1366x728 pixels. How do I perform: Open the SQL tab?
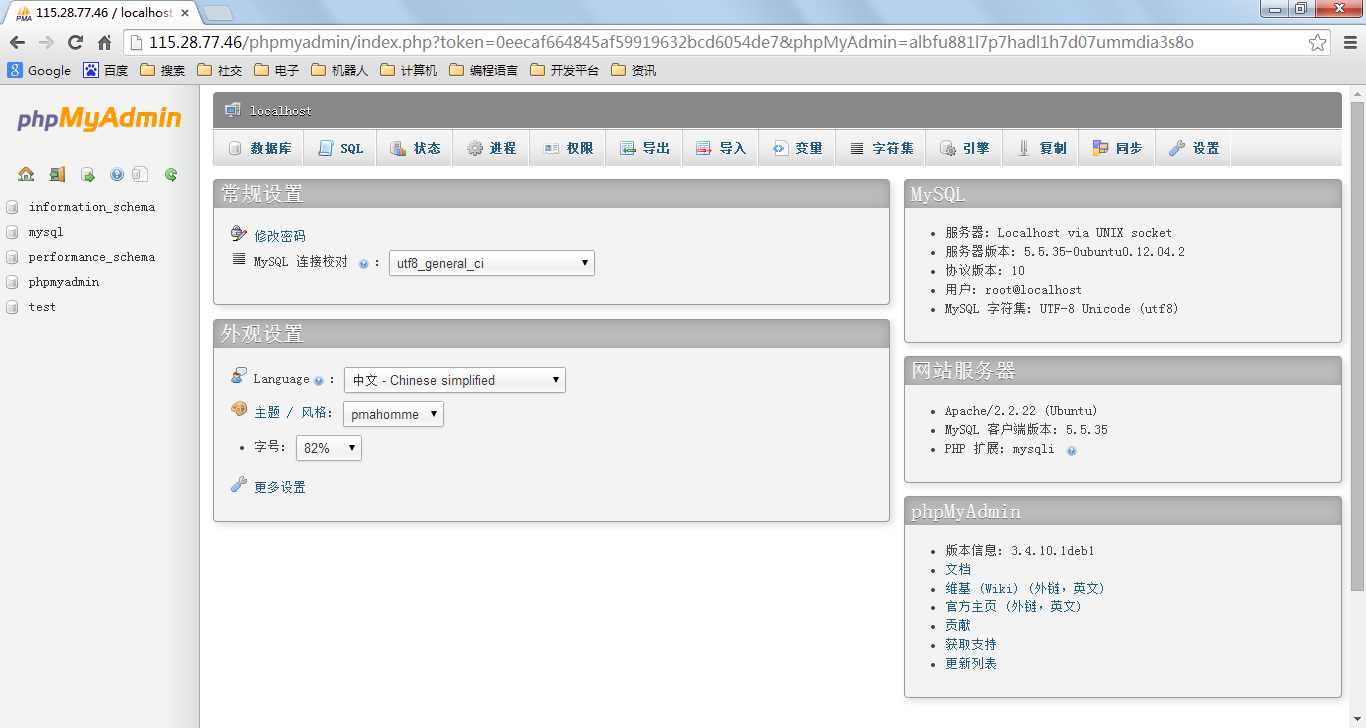pos(340,148)
